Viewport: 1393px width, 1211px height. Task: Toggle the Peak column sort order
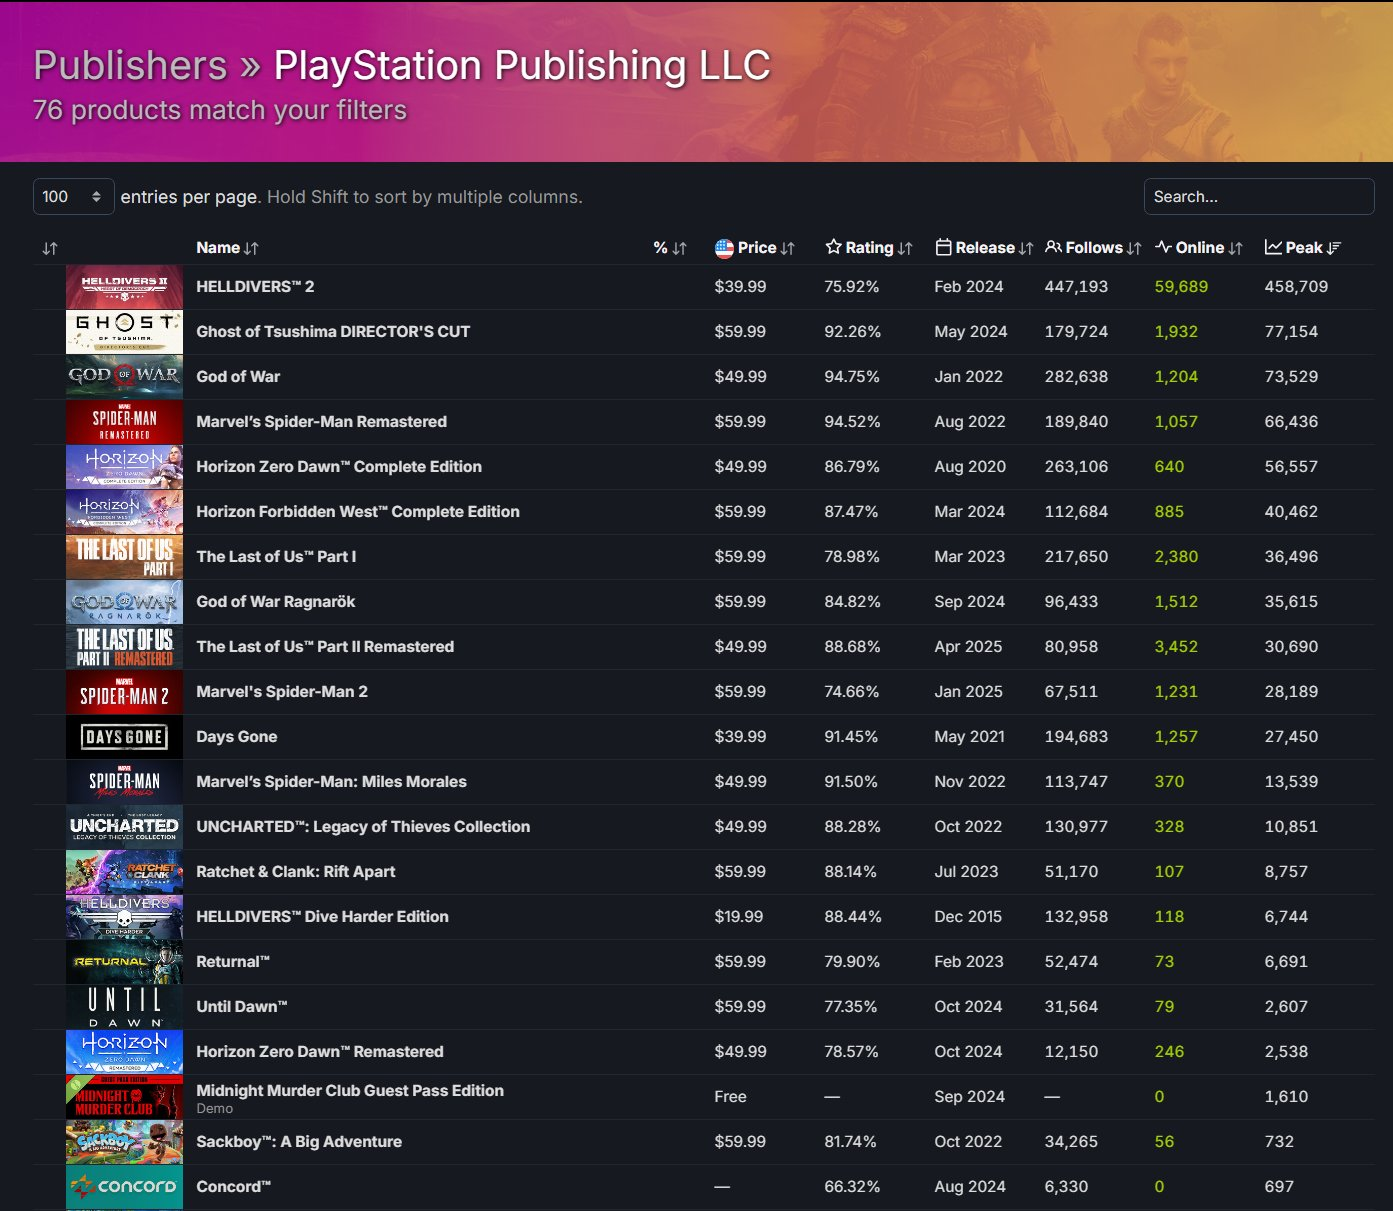click(x=1333, y=248)
